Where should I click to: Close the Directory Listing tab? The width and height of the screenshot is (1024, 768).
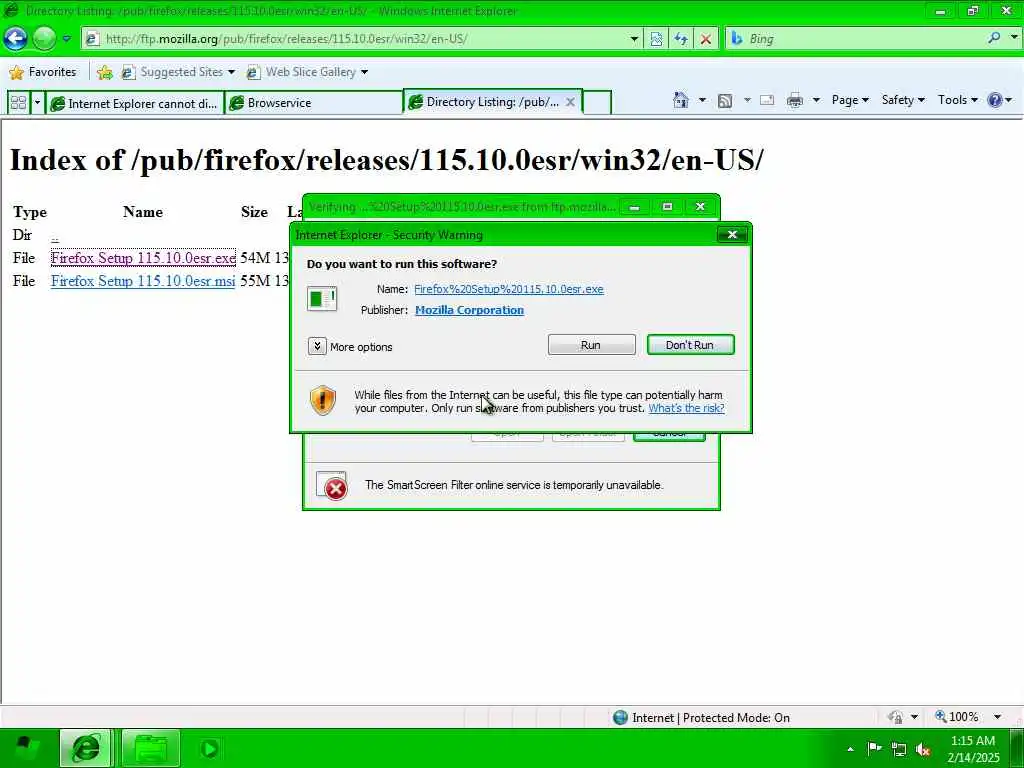(x=570, y=102)
